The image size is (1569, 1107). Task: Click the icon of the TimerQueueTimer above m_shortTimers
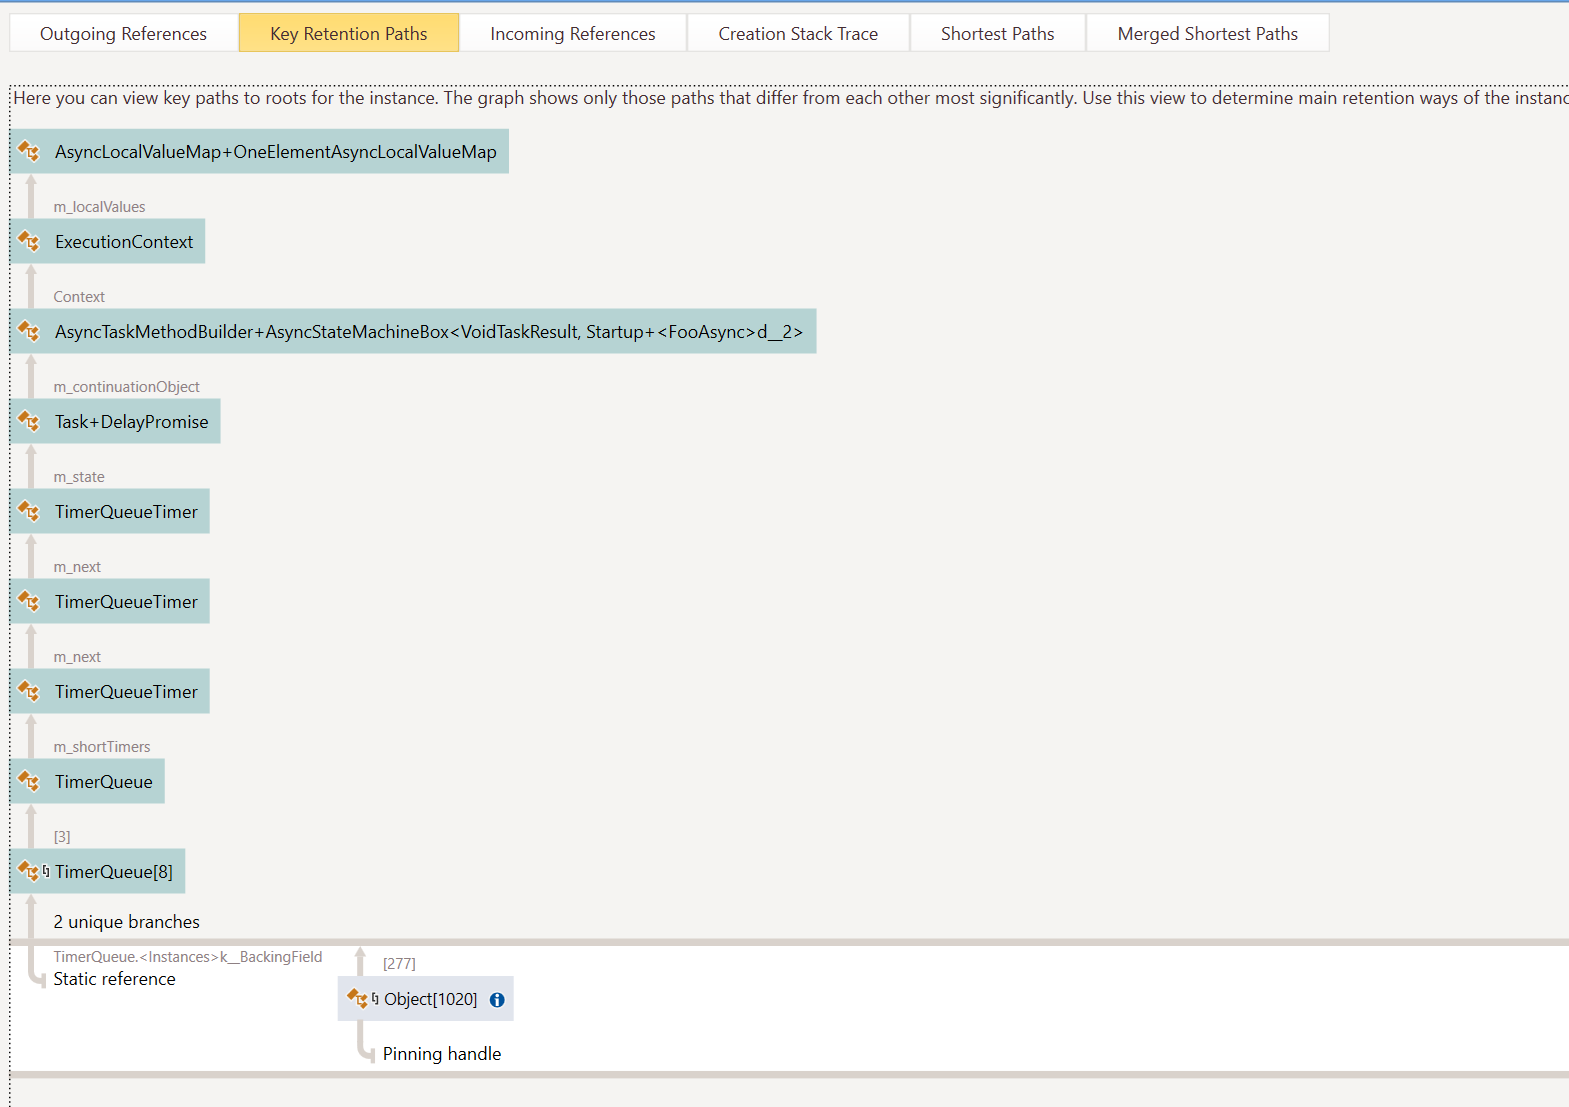29,692
